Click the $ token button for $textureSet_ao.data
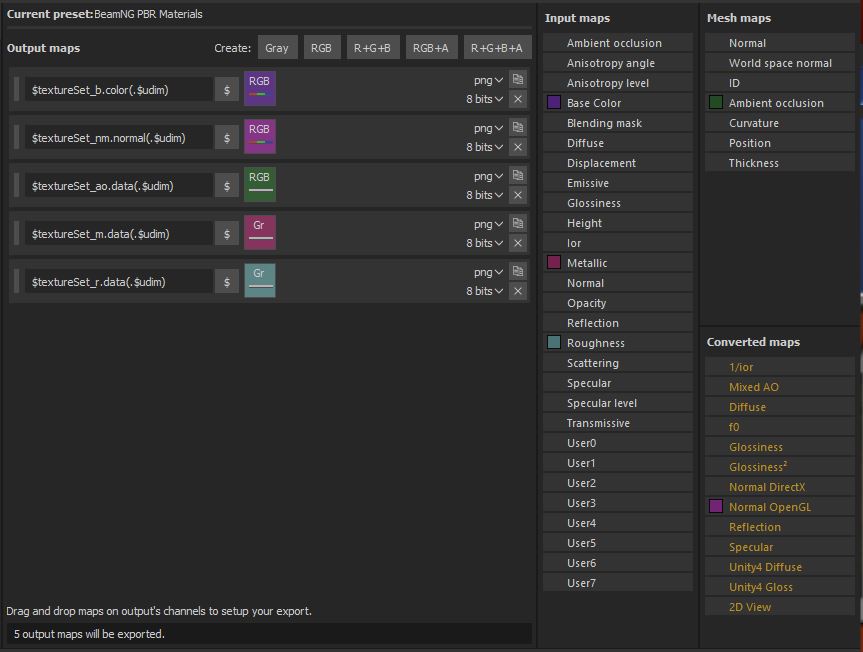Screen dimensions: 863x652 coord(227,186)
